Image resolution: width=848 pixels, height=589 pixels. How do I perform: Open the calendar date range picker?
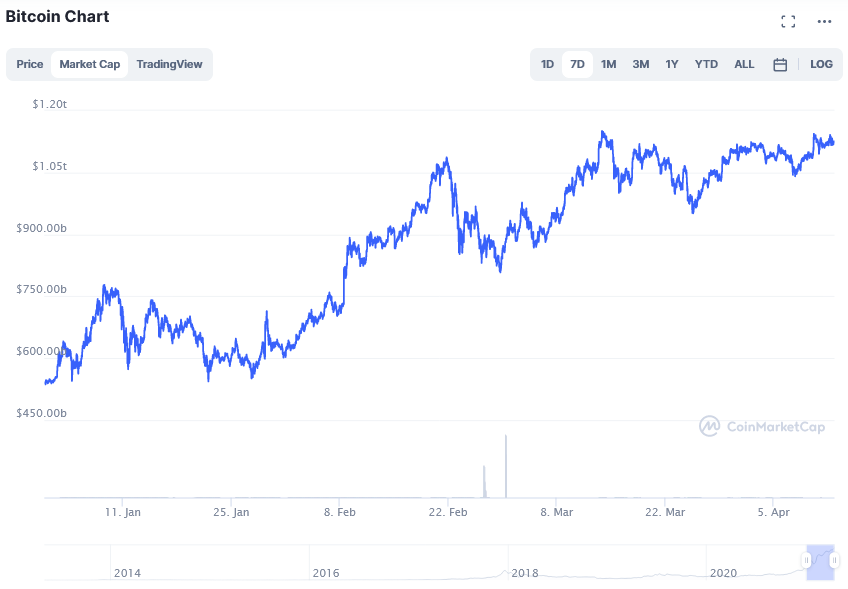point(780,65)
